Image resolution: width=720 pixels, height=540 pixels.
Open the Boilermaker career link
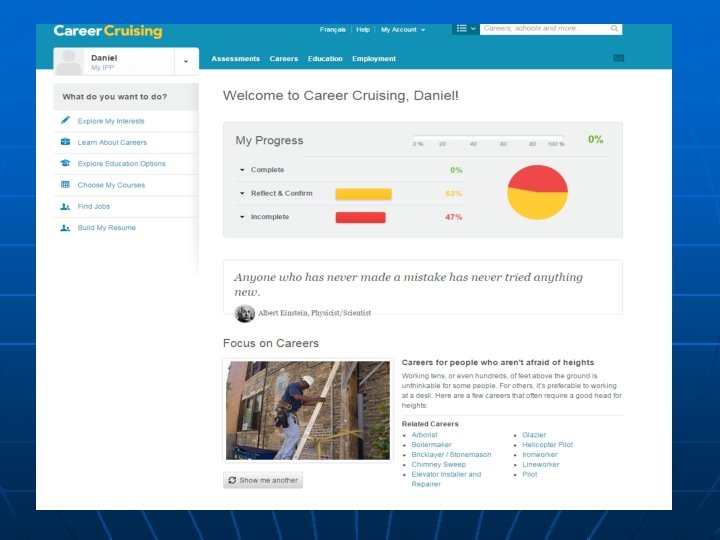tap(431, 444)
